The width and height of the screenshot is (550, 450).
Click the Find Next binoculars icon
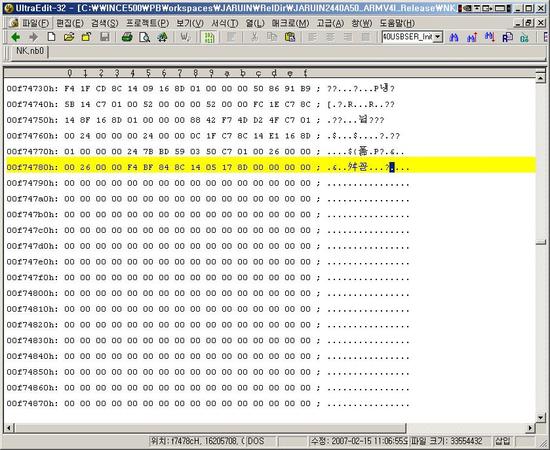click(490, 37)
